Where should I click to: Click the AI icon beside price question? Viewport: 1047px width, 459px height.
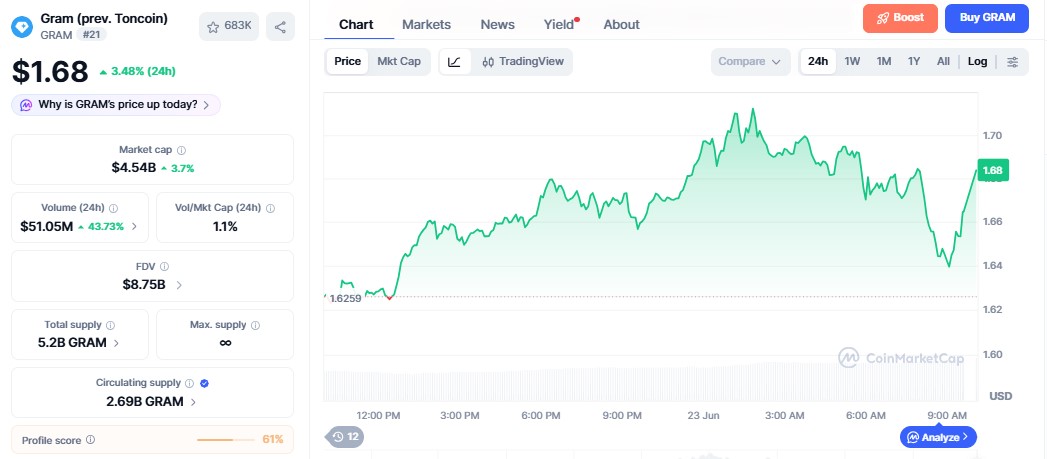(x=26, y=105)
